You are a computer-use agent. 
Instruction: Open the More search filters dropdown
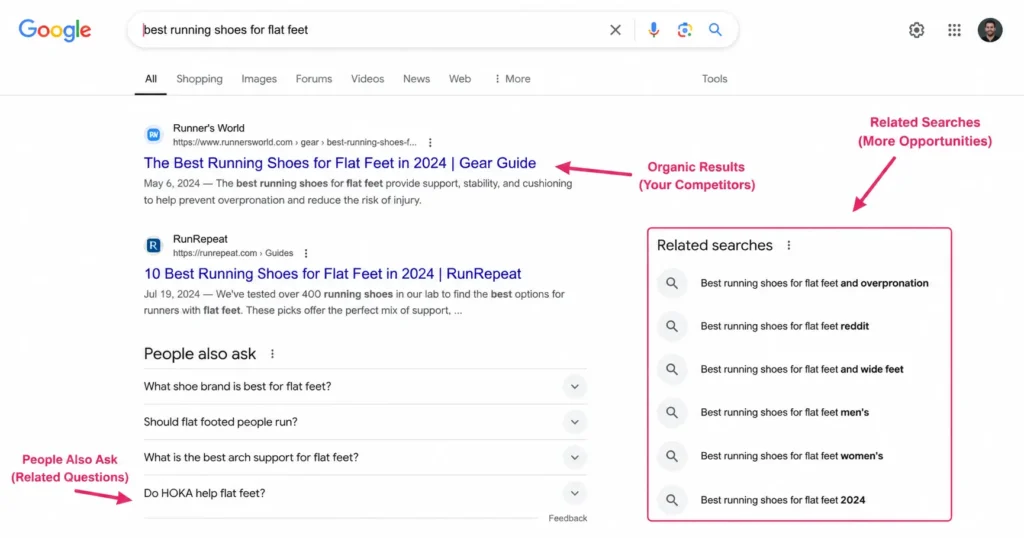point(512,79)
